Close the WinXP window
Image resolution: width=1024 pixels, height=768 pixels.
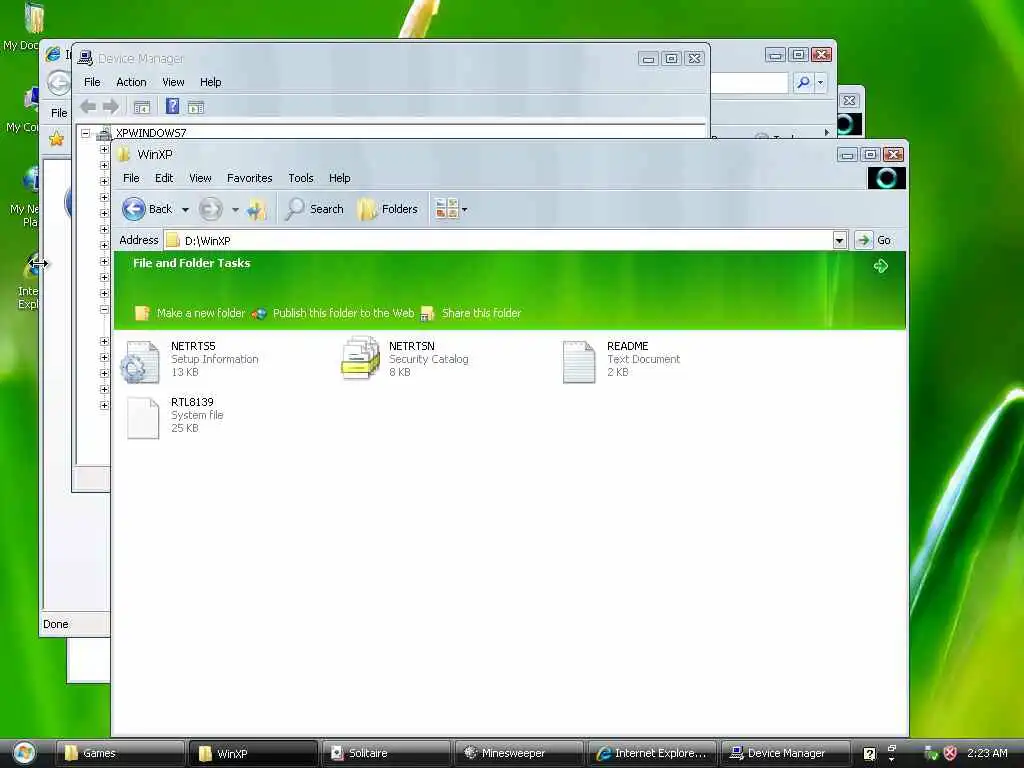tap(893, 155)
